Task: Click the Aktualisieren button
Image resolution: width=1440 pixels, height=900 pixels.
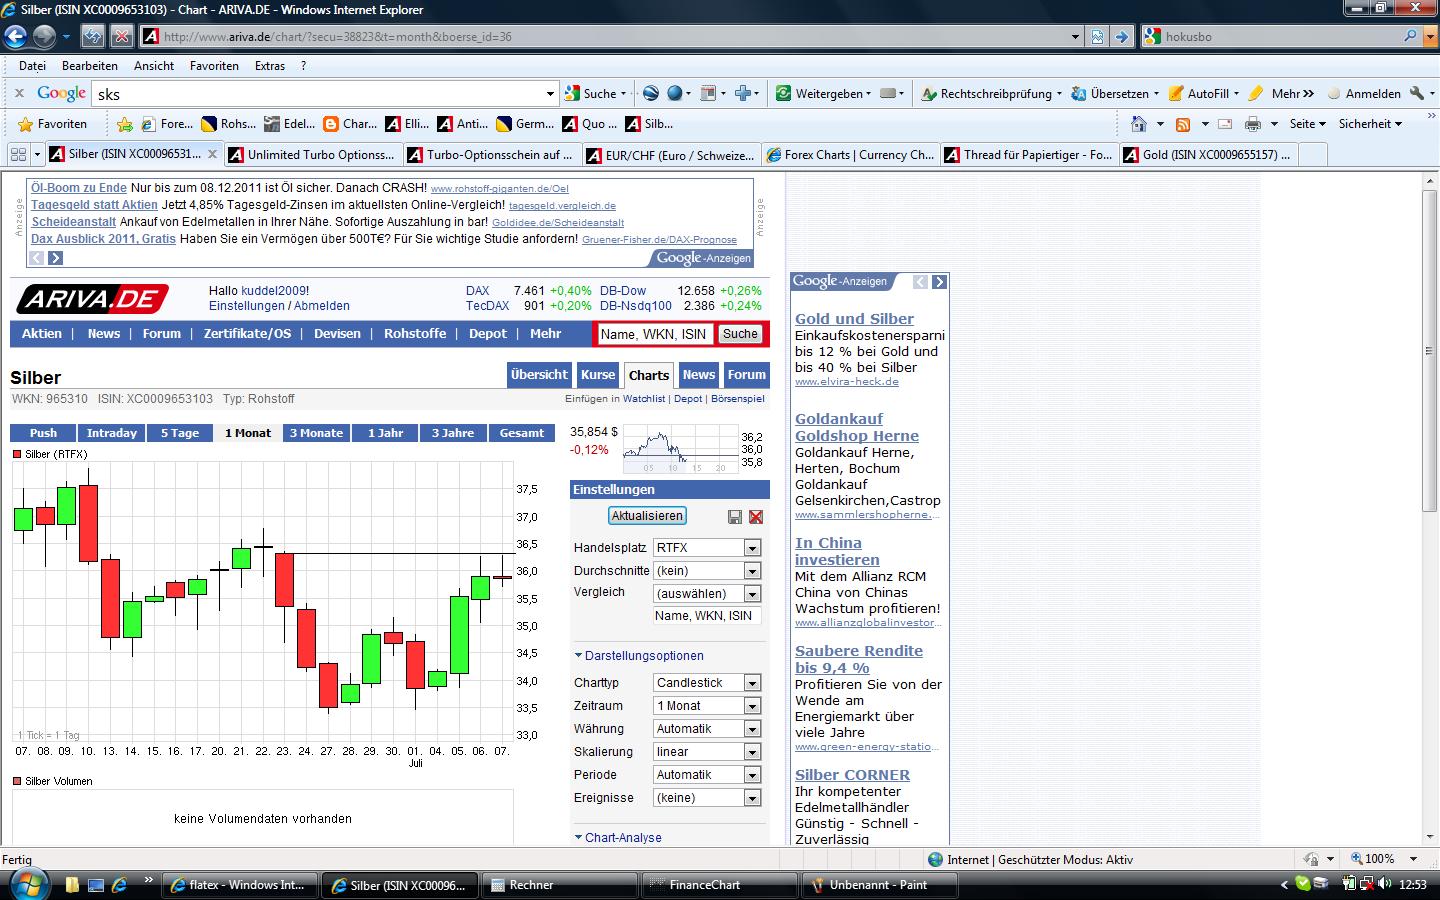Action: 647,516
